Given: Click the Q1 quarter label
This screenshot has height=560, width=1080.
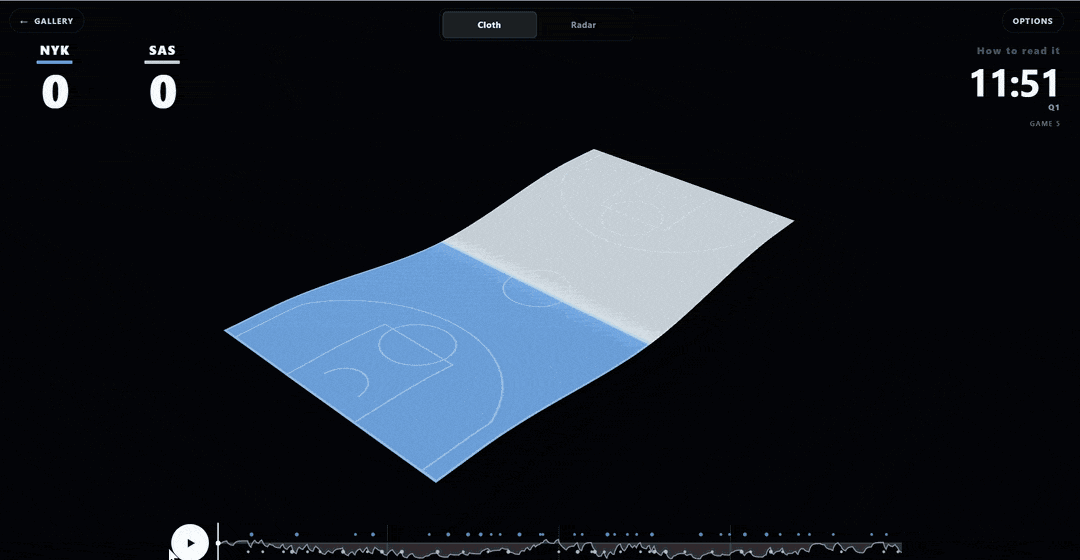Looking at the screenshot, I should 1054,107.
